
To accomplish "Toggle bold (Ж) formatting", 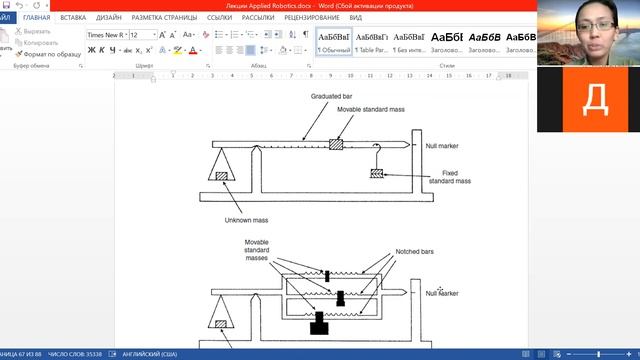I will point(91,50).
